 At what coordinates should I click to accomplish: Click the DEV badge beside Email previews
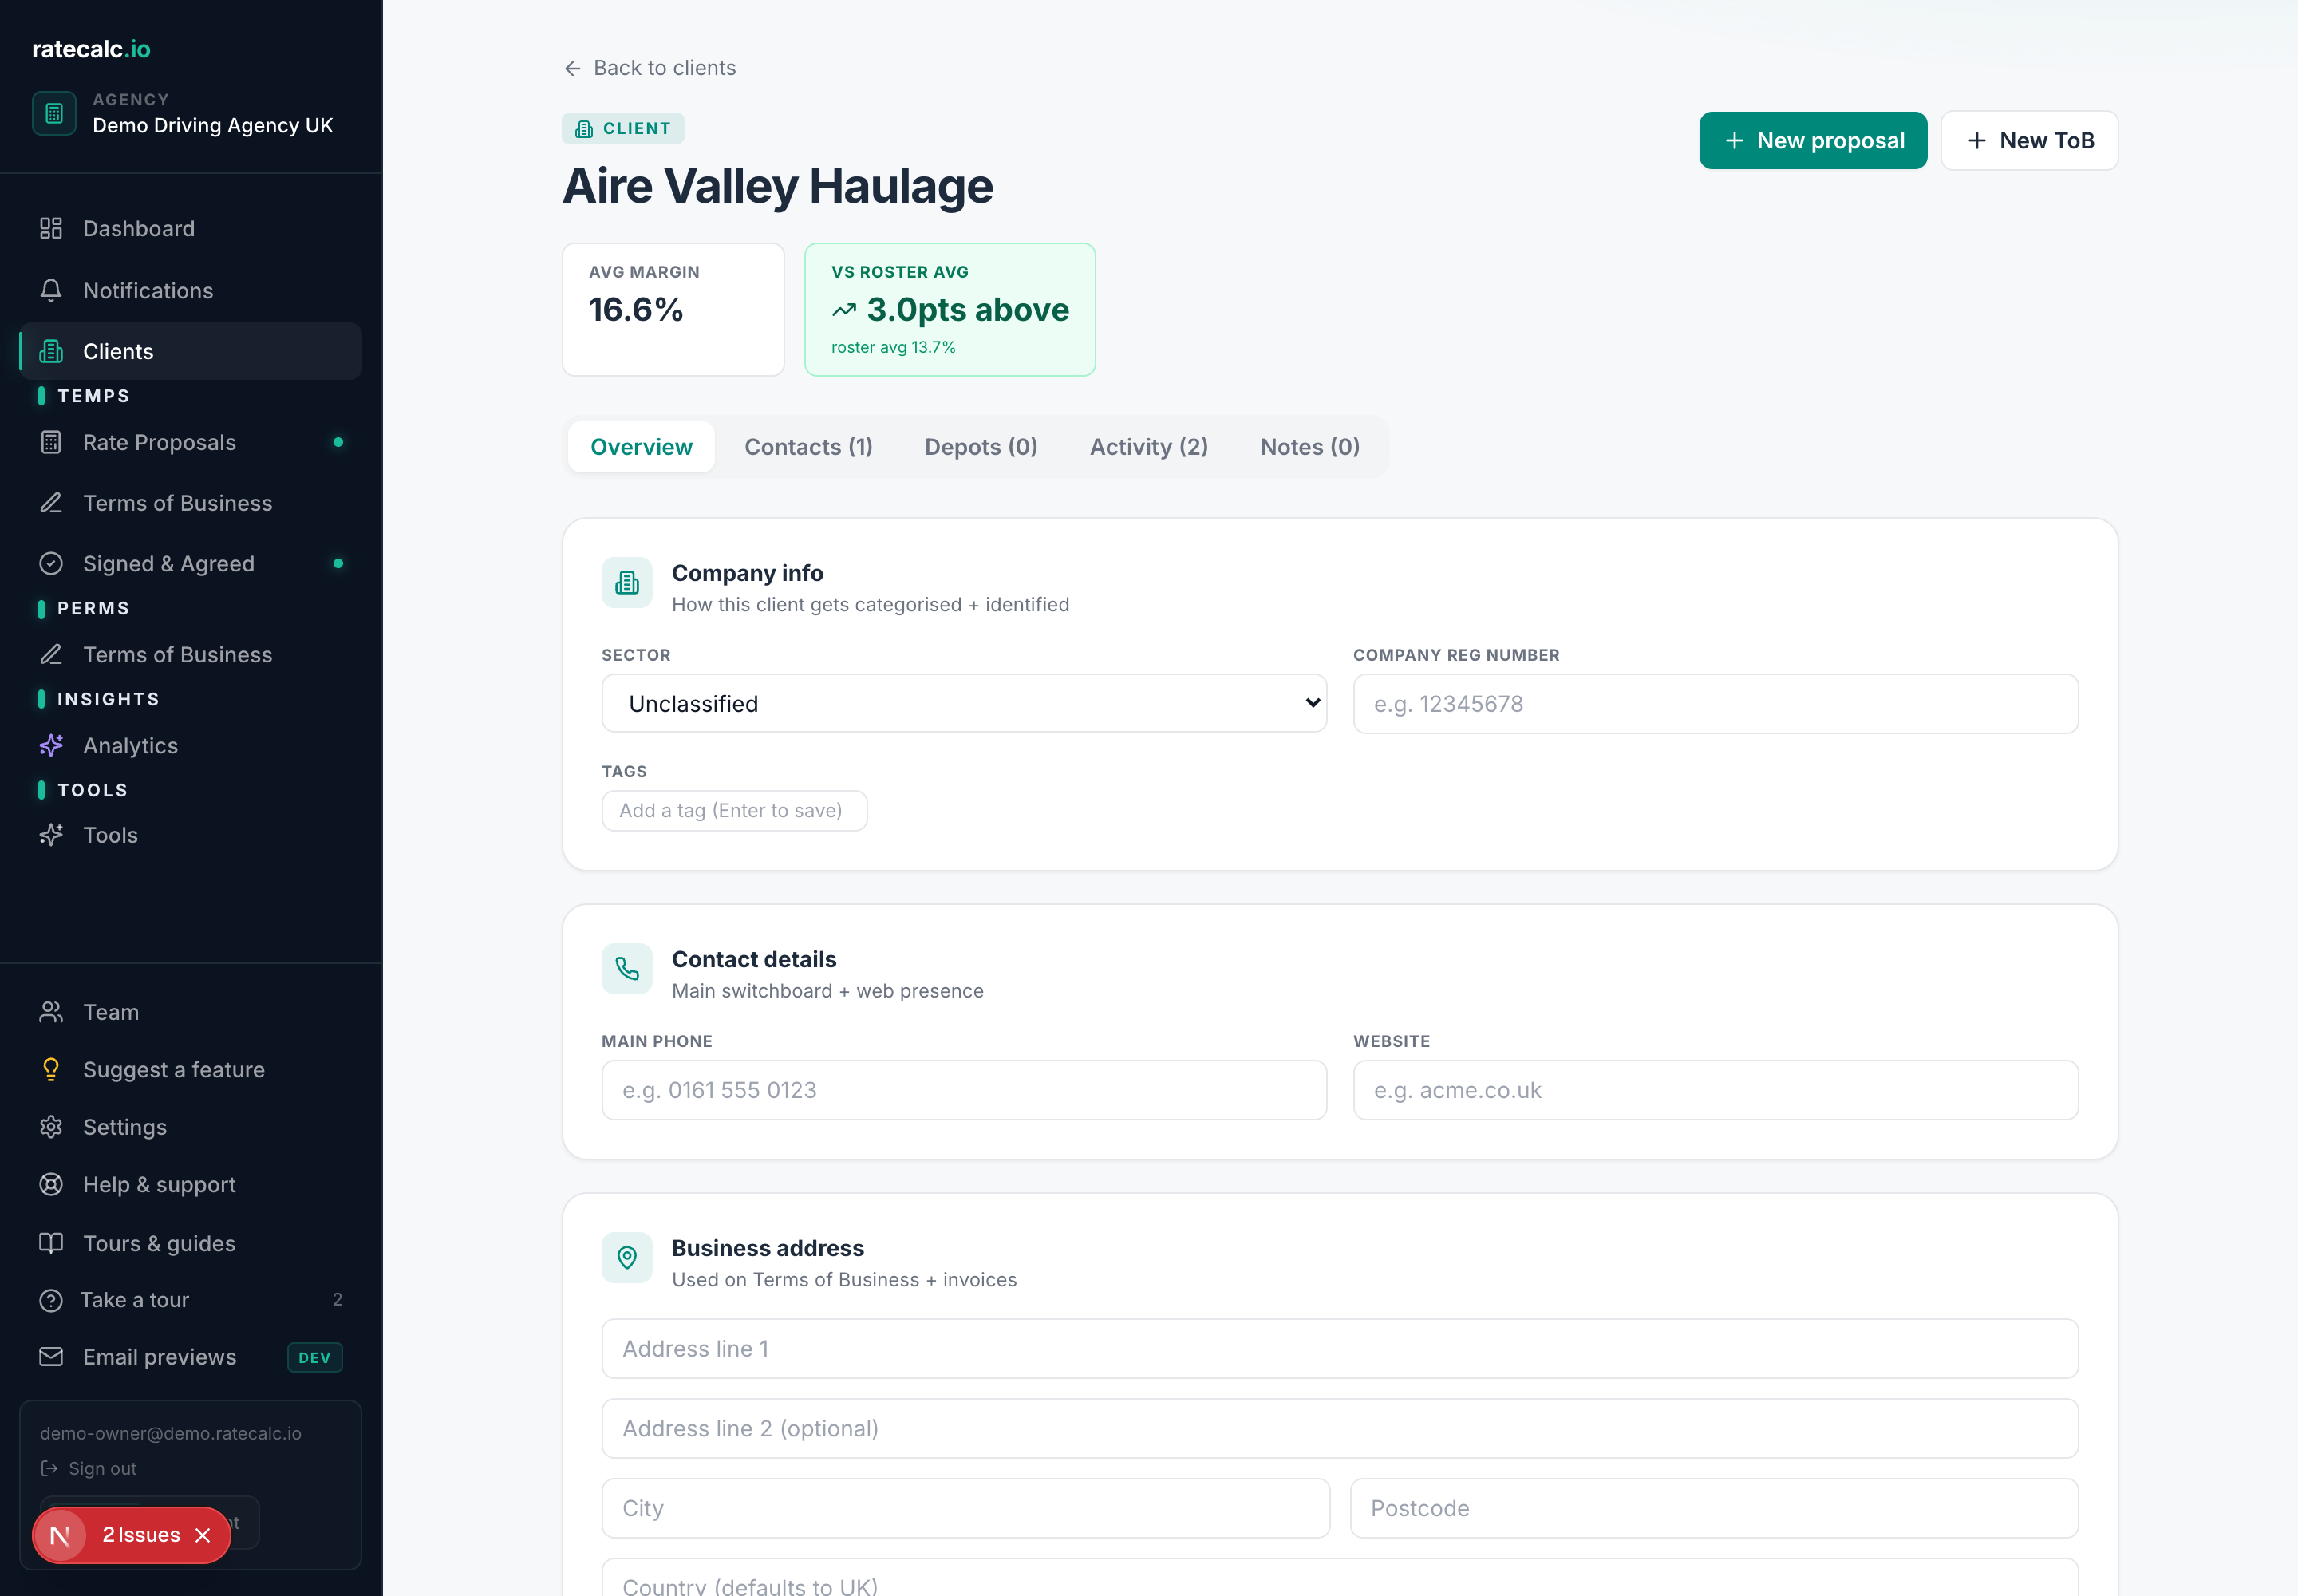click(x=315, y=1358)
